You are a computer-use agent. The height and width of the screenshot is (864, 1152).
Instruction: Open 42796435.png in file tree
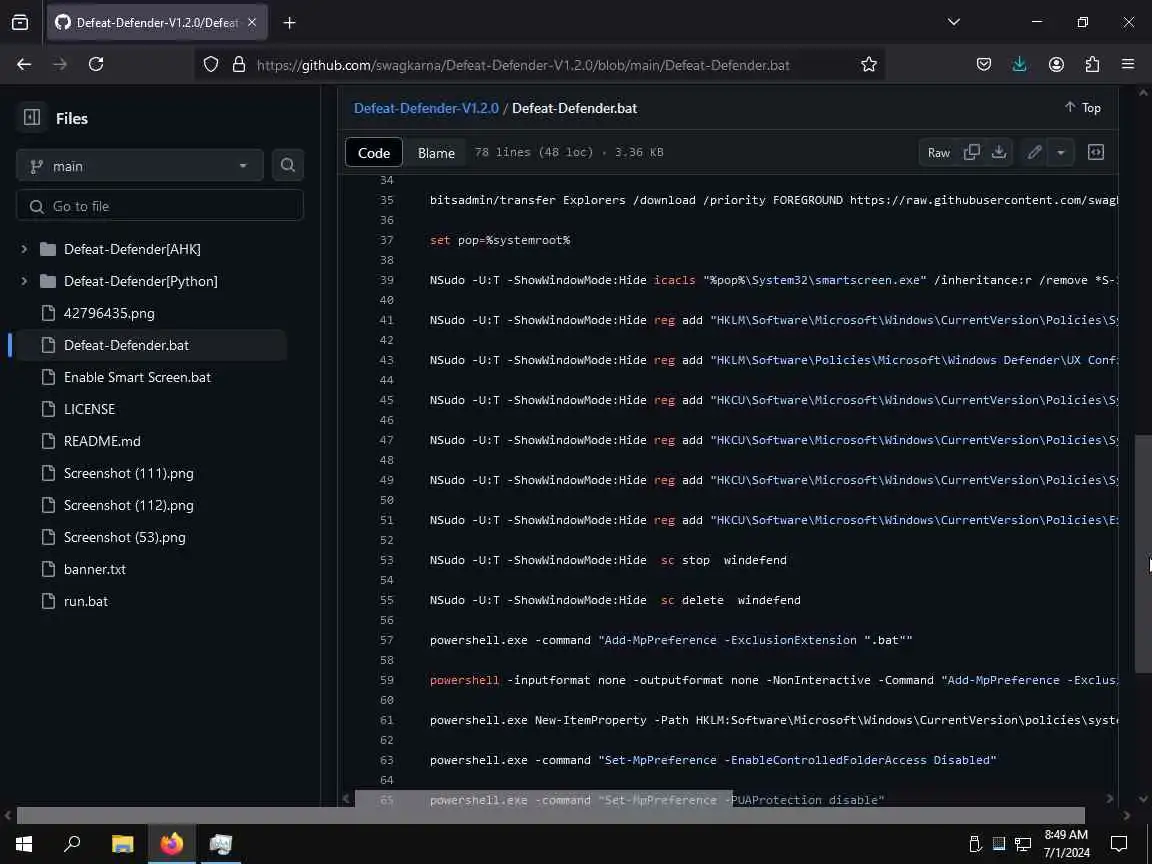(109, 313)
